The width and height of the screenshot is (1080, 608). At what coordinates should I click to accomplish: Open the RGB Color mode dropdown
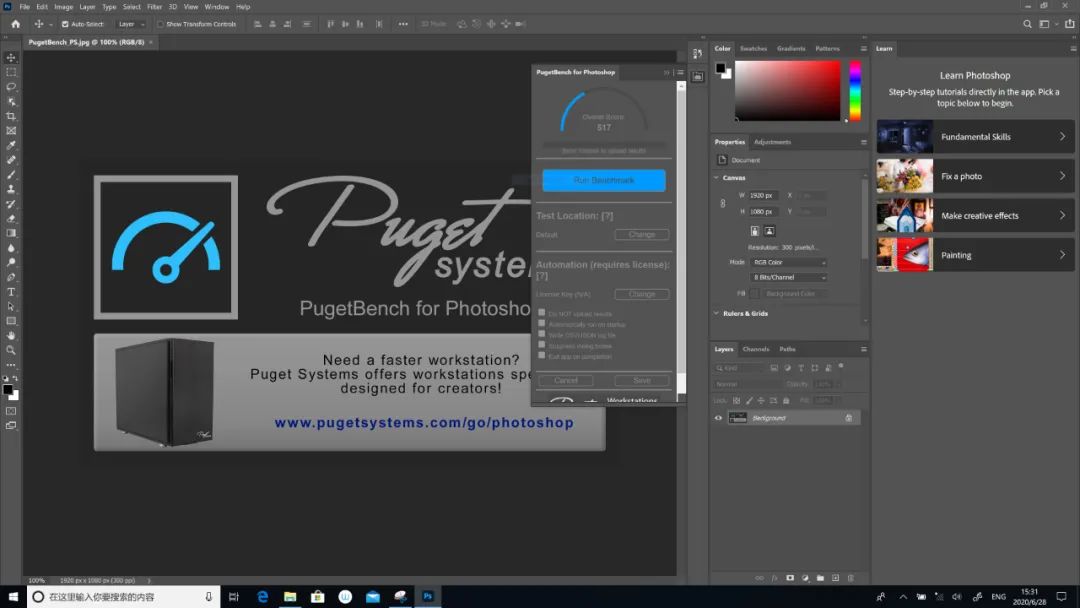coord(788,262)
